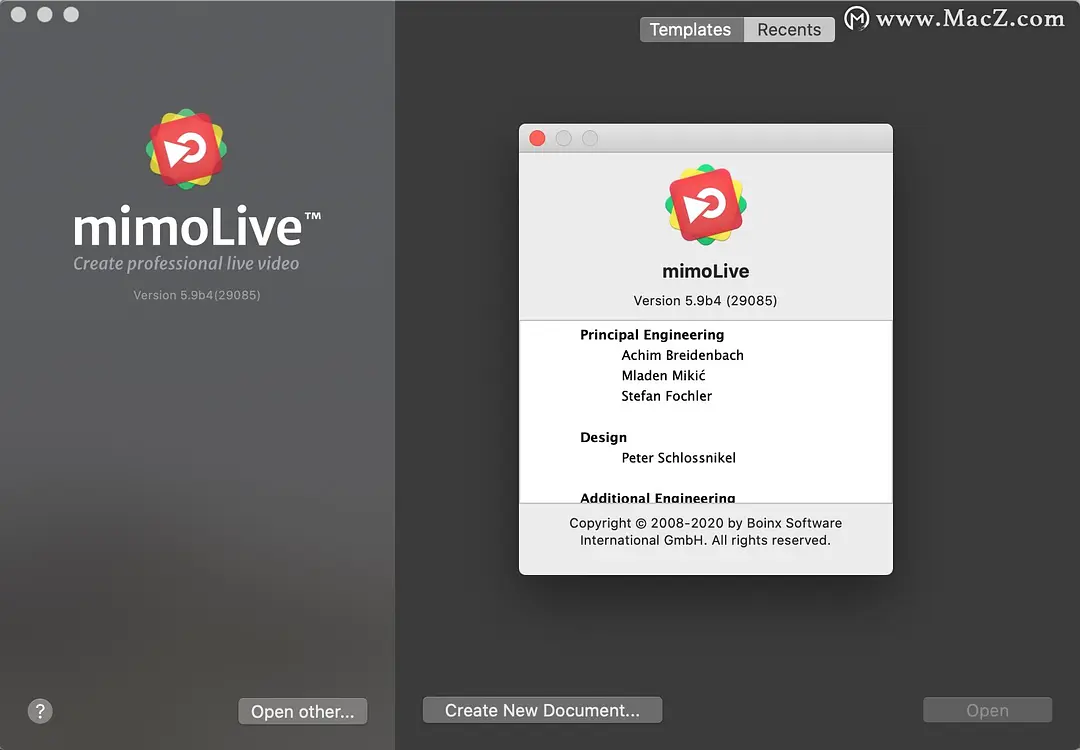This screenshot has width=1080, height=750.
Task: Click the Version 5.9b4(29085) text in left panel
Action: [x=196, y=295]
